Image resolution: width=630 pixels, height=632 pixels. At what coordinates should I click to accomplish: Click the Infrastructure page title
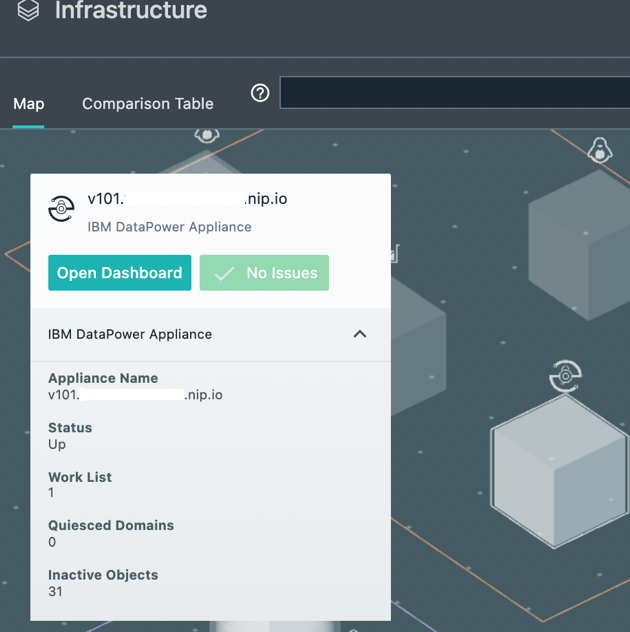click(x=131, y=10)
